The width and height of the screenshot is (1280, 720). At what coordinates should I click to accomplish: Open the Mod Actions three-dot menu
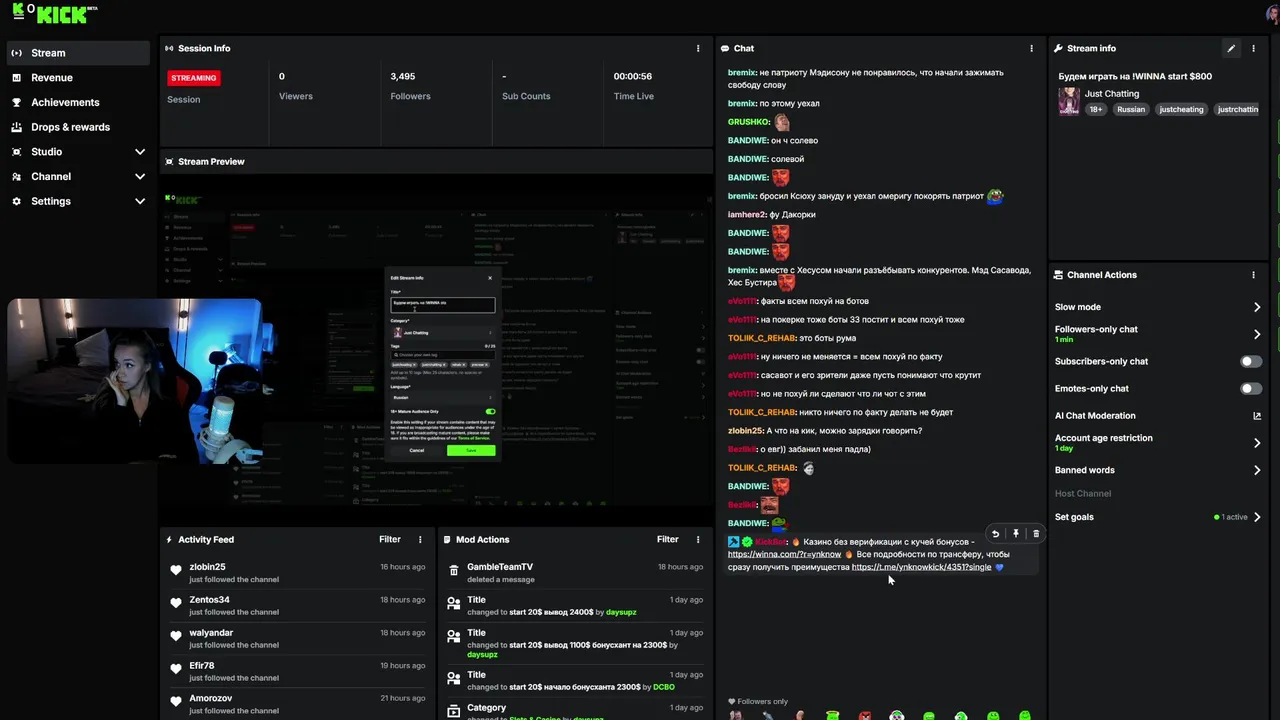click(698, 539)
